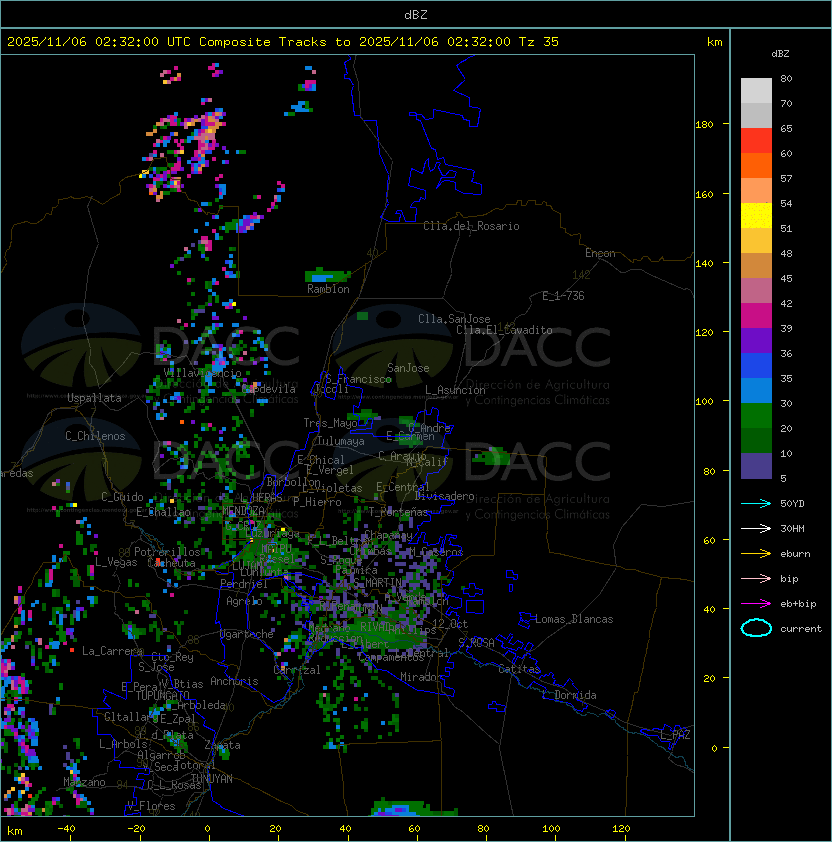This screenshot has height=842, width=832.
Task: Click the Catitas map label
Action: (x=519, y=669)
